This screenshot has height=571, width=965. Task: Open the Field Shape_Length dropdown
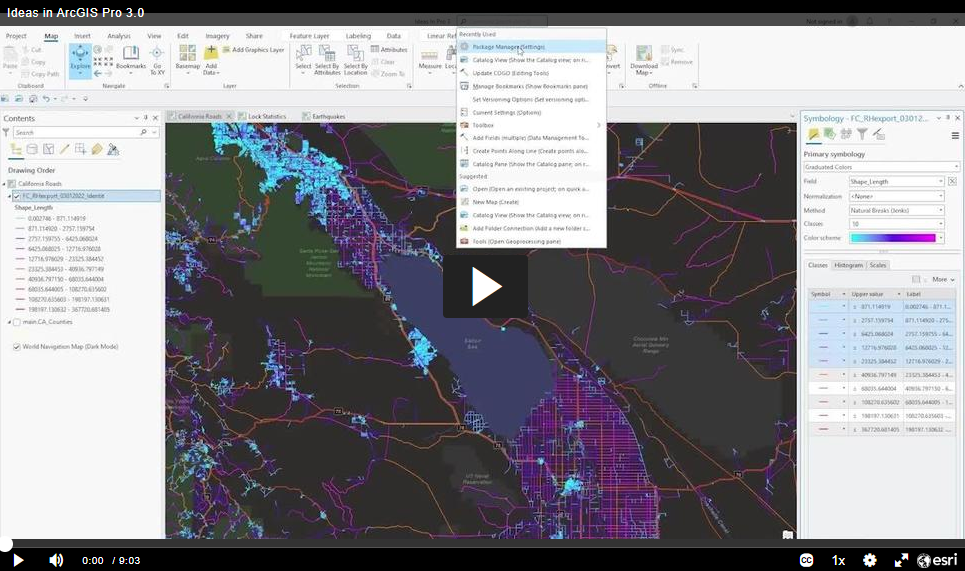[897, 182]
